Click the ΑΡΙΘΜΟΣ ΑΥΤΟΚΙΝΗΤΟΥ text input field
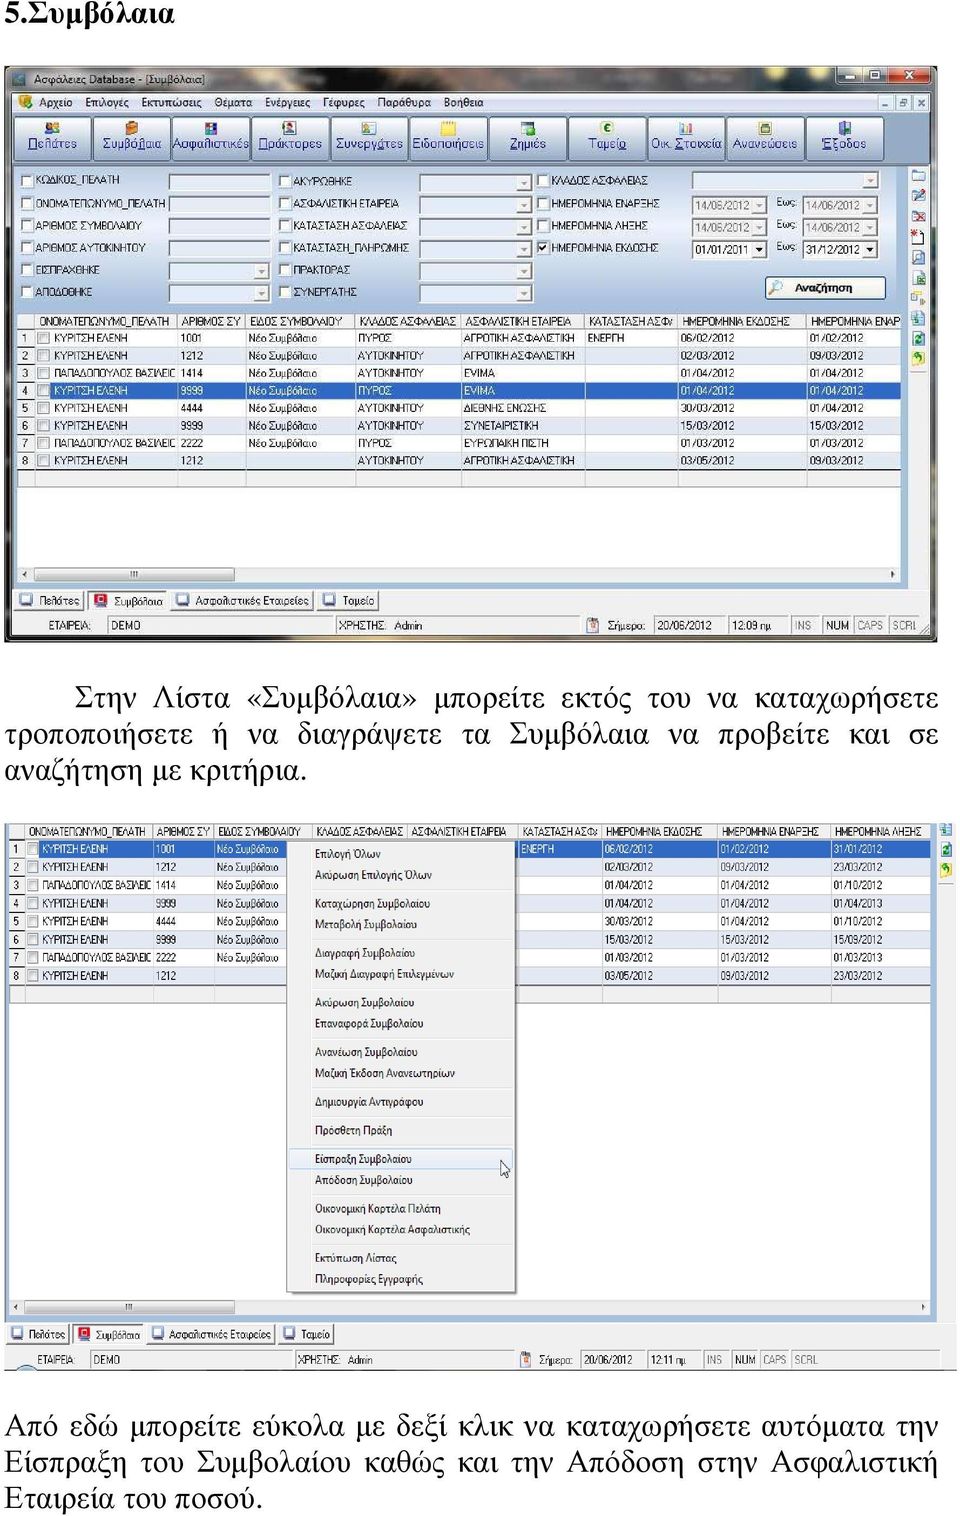Screen dimensions: 960x1516 (219, 249)
